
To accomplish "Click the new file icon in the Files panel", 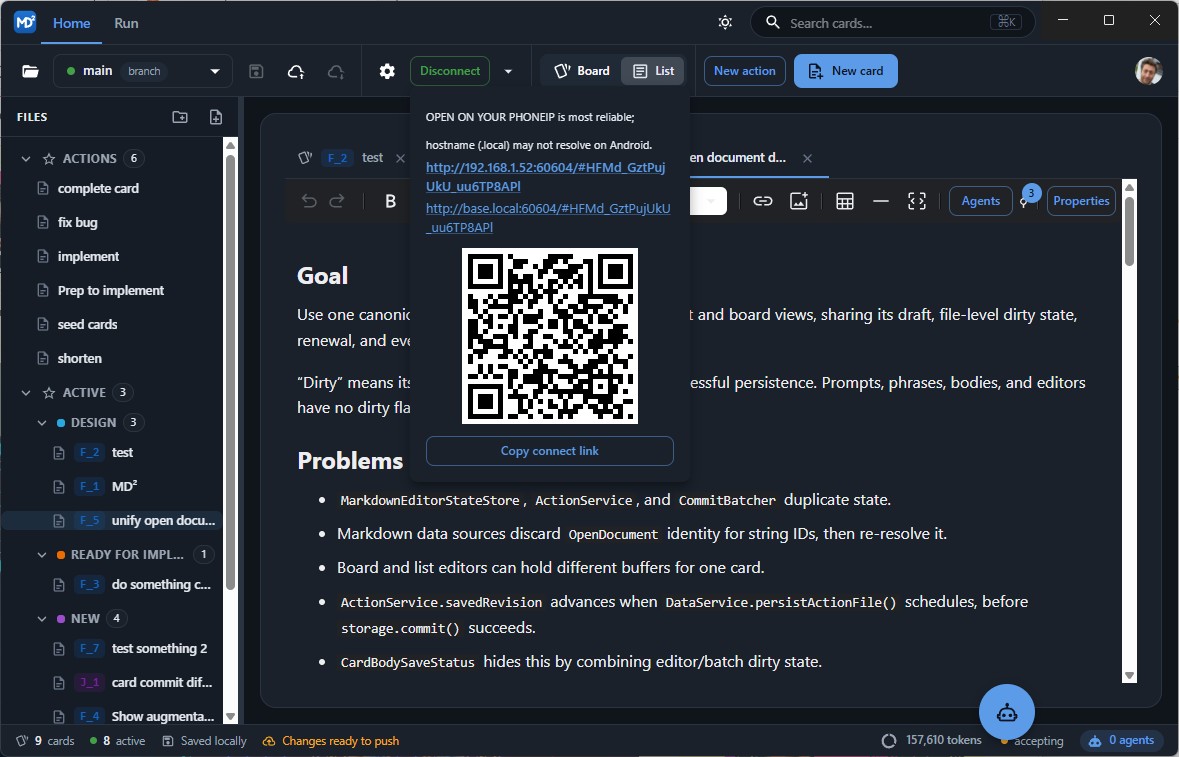I will click(x=216, y=117).
